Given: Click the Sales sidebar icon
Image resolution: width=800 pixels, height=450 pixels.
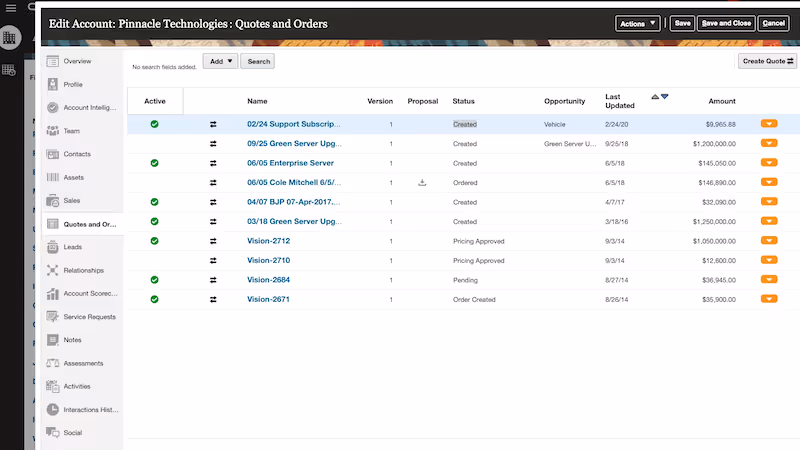Looking at the screenshot, I should point(53,201).
